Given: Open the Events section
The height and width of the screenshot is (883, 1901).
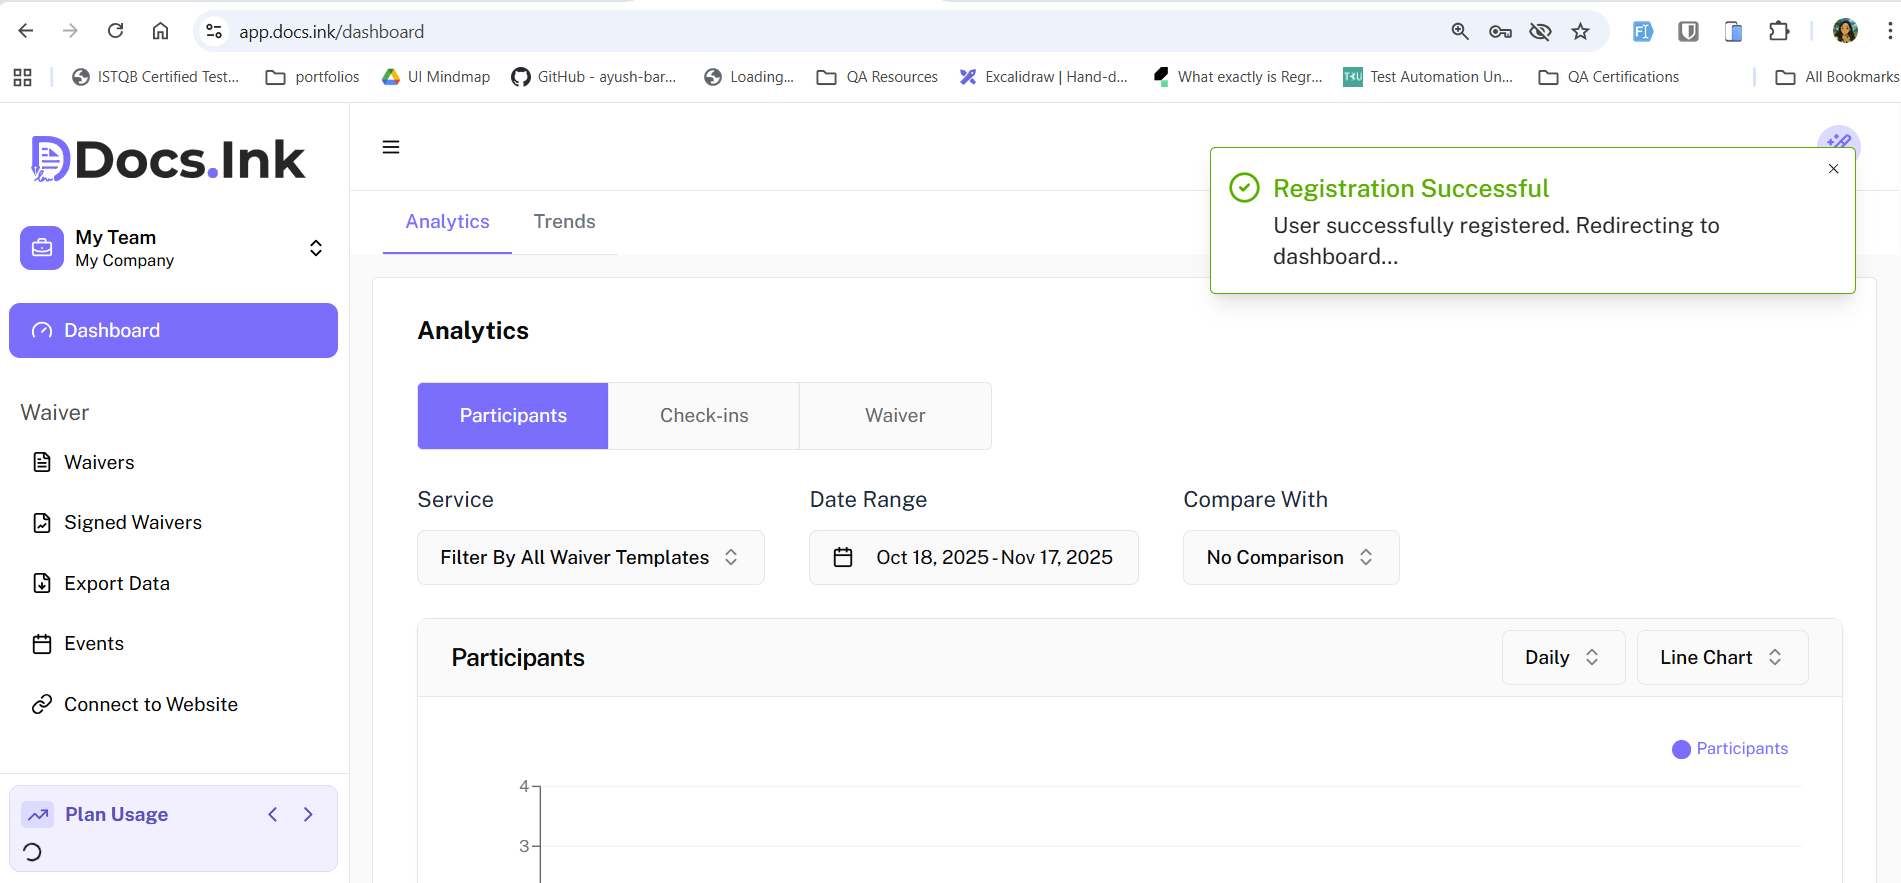Looking at the screenshot, I should [93, 644].
